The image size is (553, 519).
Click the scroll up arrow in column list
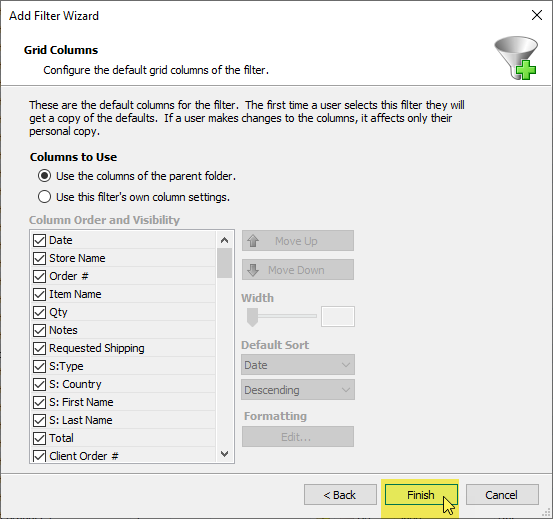(224, 240)
